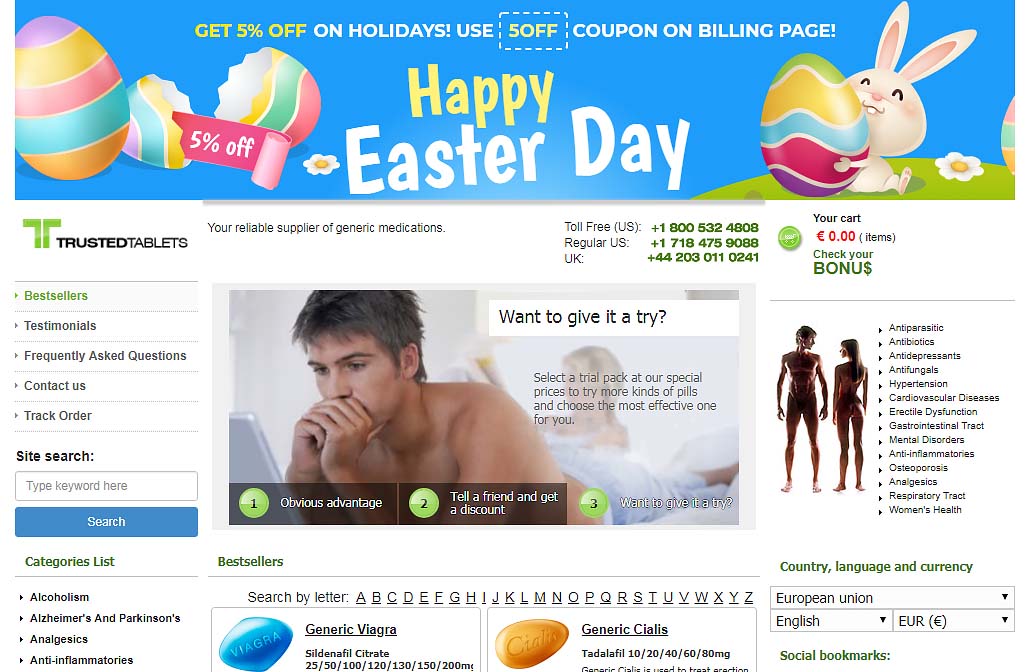The image size is (1030, 672).
Task: Click the green shopping cart icon
Action: point(789,238)
